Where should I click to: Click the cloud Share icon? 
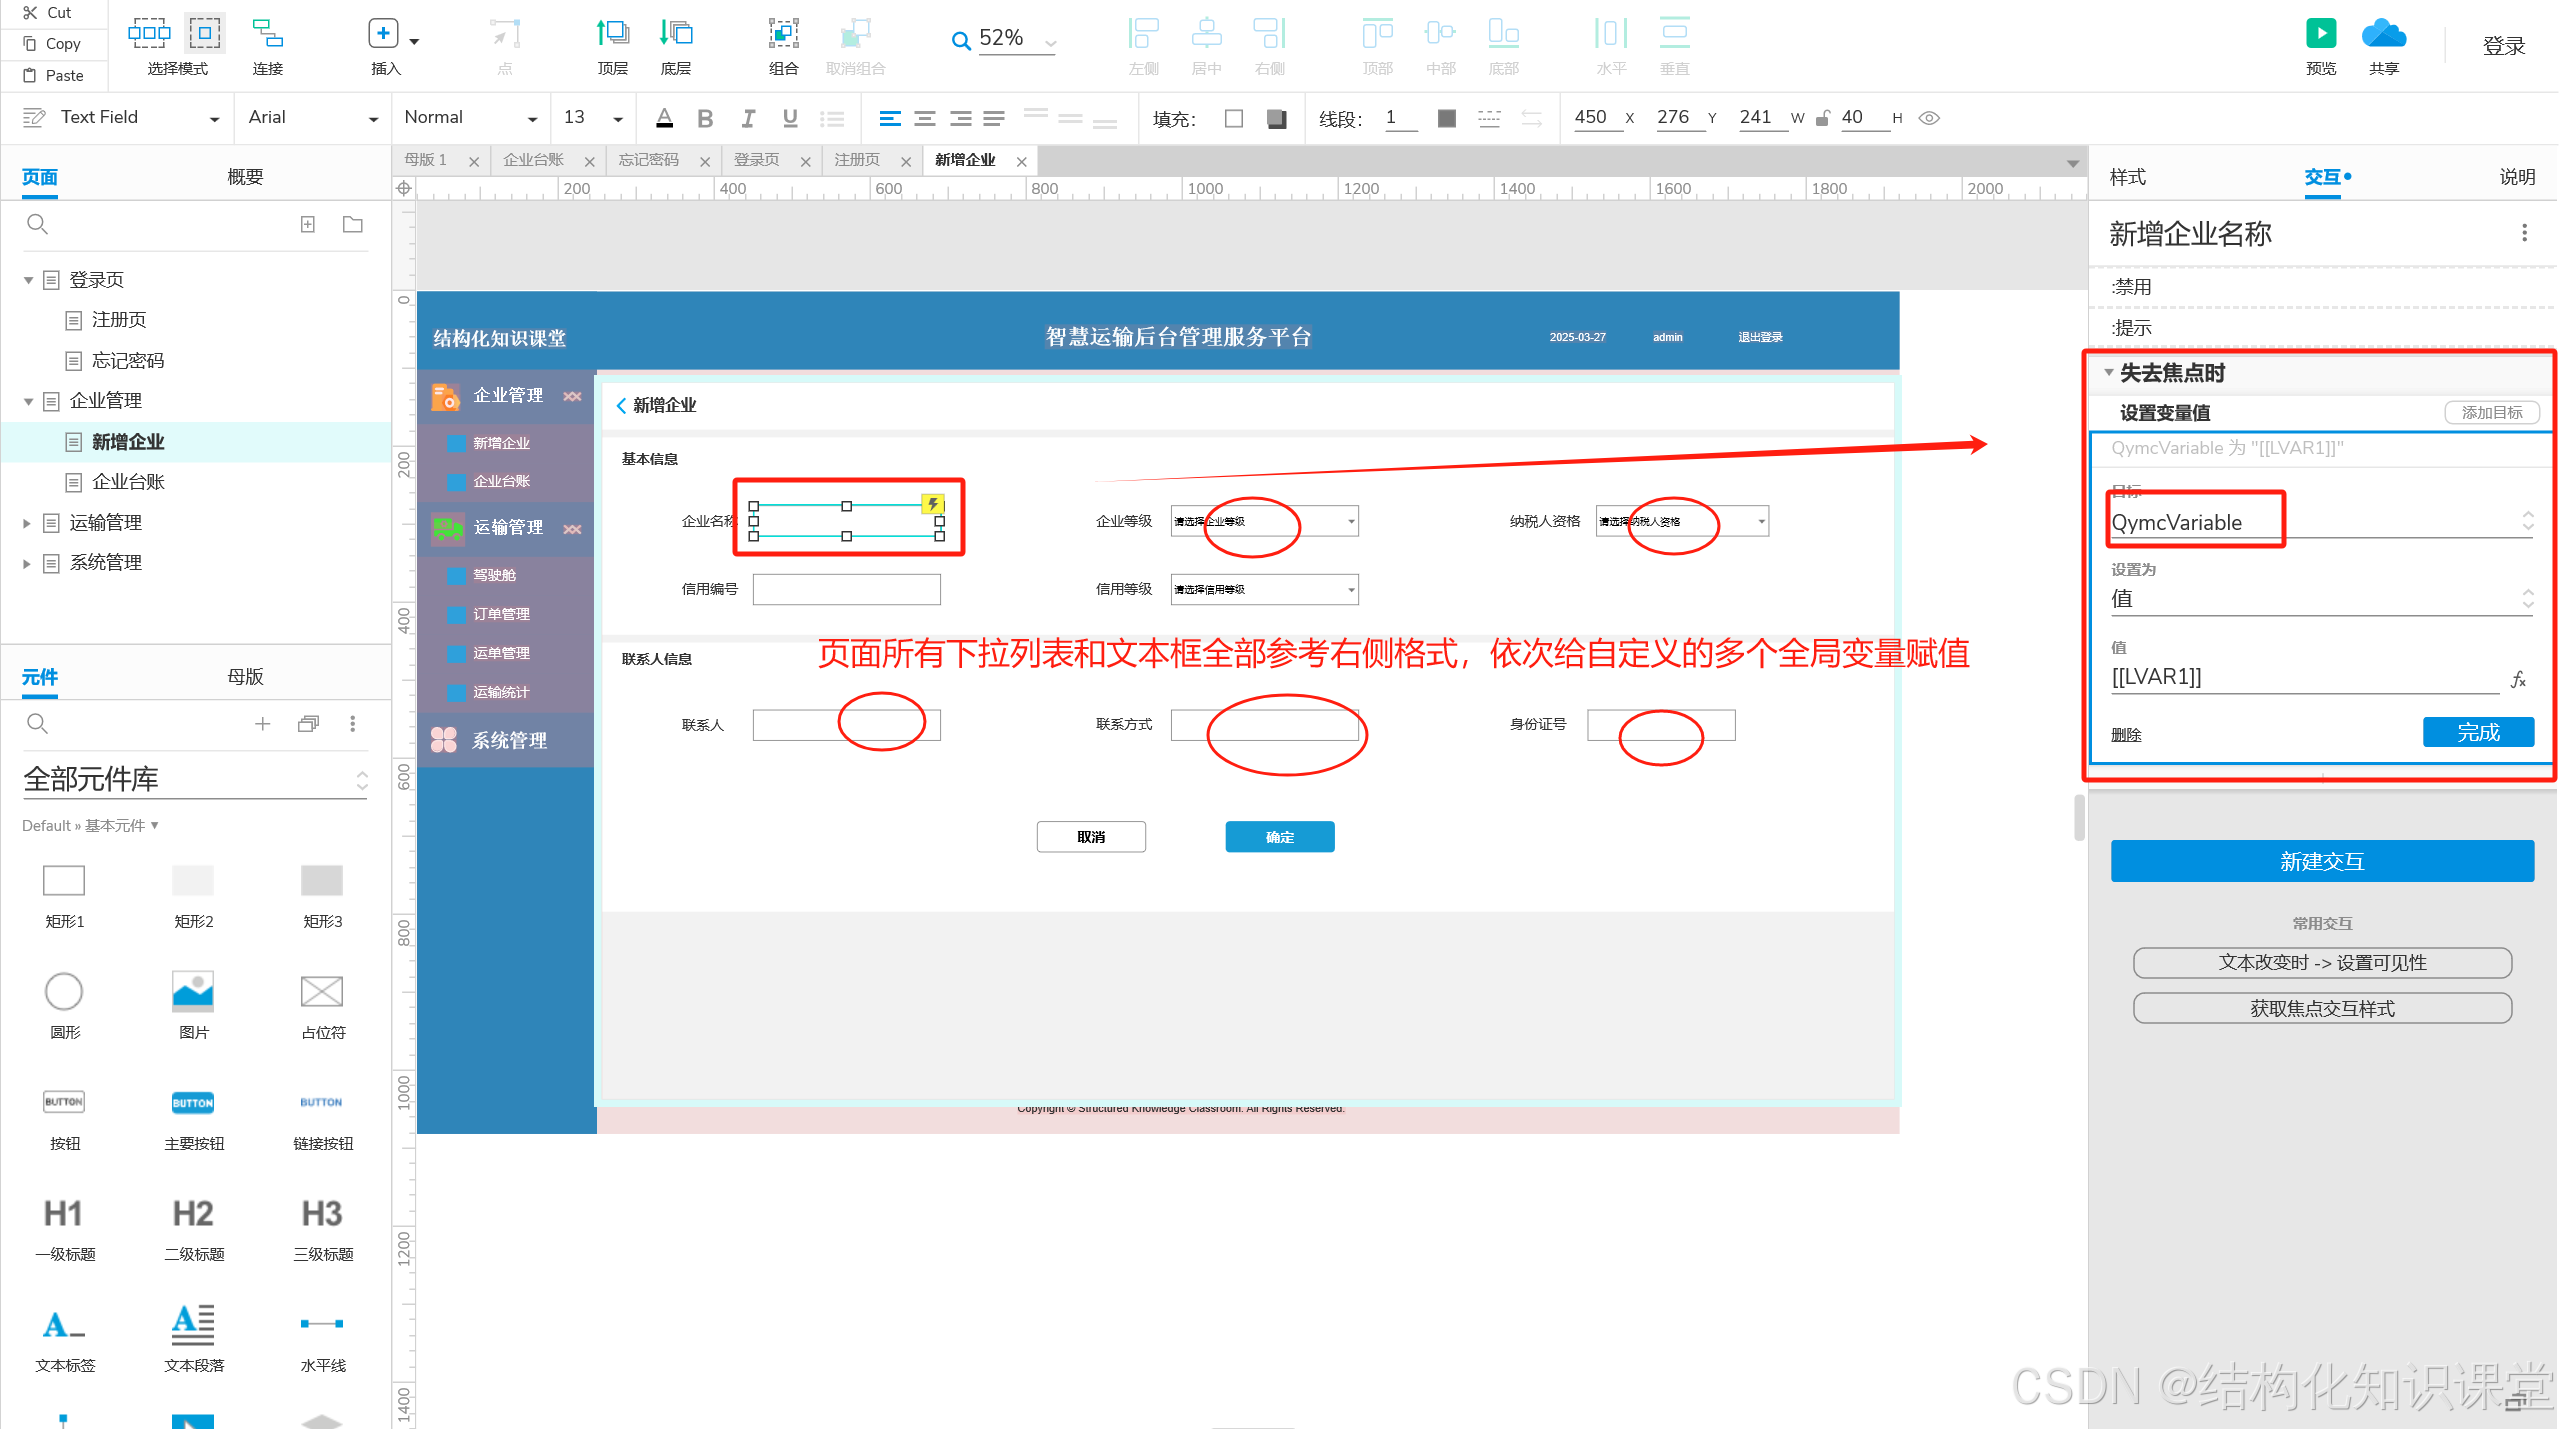pos(2383,34)
